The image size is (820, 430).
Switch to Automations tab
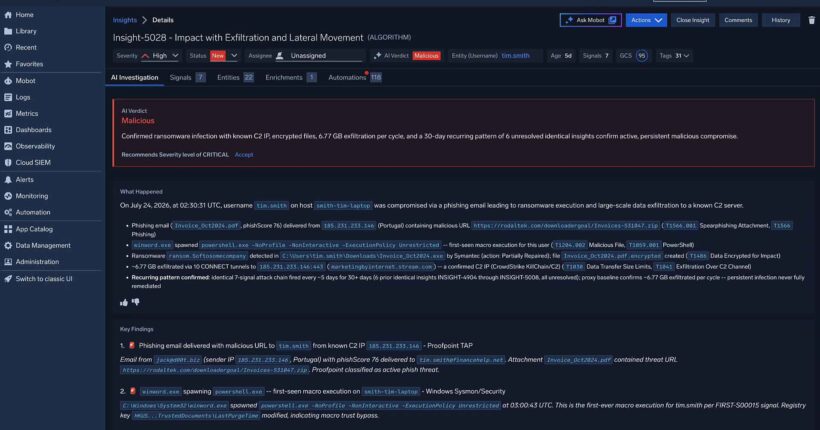click(x=355, y=77)
